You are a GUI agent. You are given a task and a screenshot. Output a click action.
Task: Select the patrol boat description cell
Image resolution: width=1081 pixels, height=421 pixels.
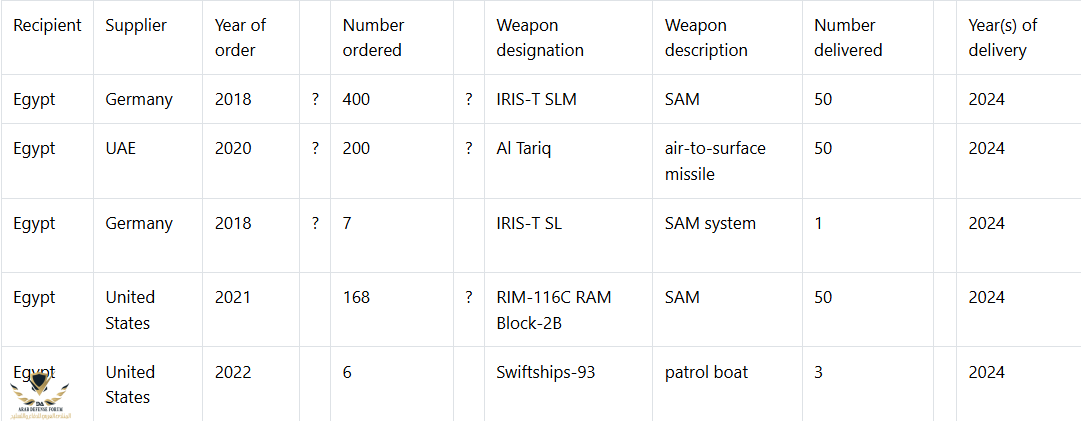tap(706, 372)
